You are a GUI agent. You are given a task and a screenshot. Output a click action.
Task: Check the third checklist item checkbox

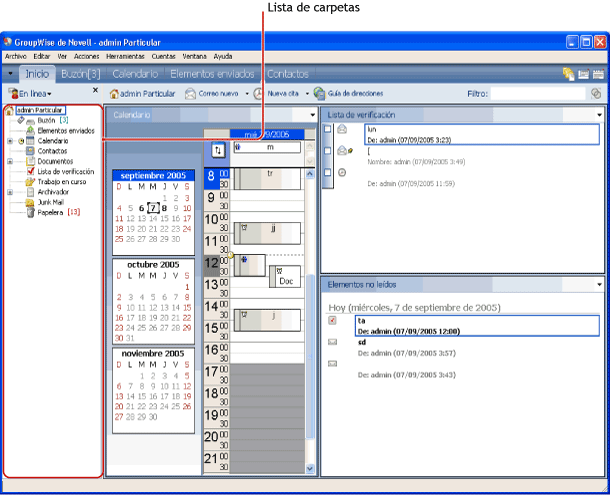tap(328, 172)
